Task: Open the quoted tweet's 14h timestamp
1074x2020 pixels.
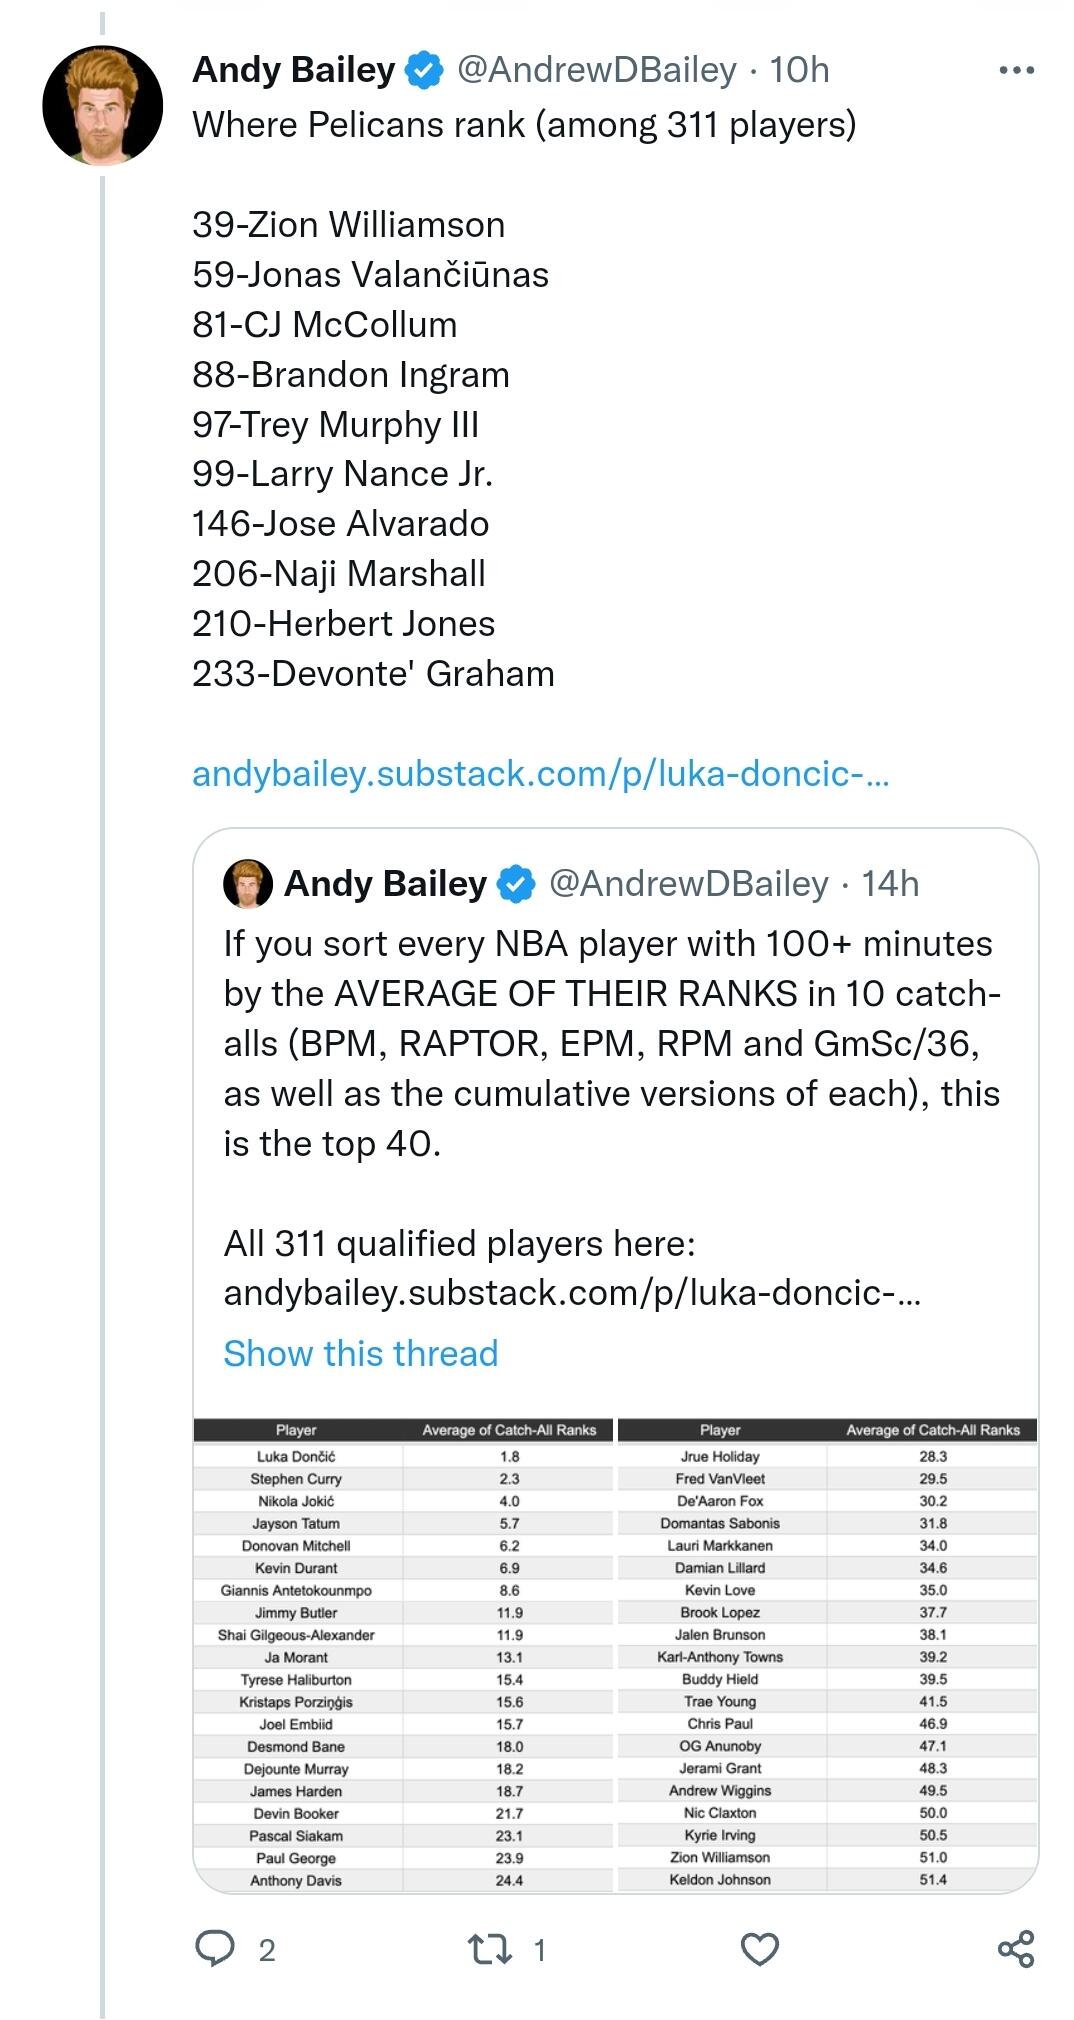Action: [890, 884]
